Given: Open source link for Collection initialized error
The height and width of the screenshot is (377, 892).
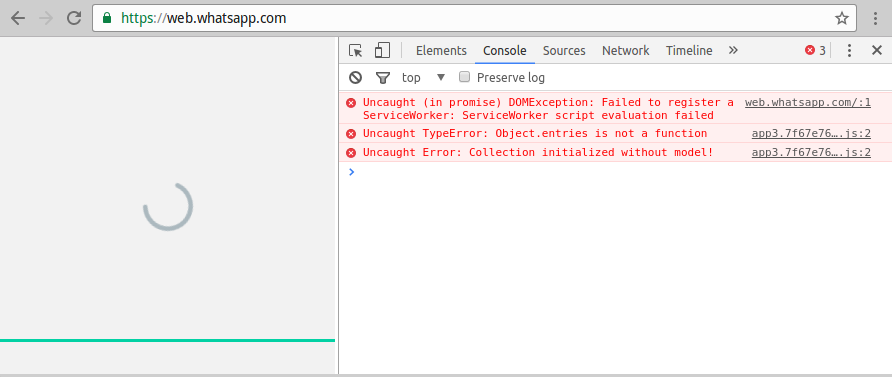Looking at the screenshot, I should [x=811, y=152].
